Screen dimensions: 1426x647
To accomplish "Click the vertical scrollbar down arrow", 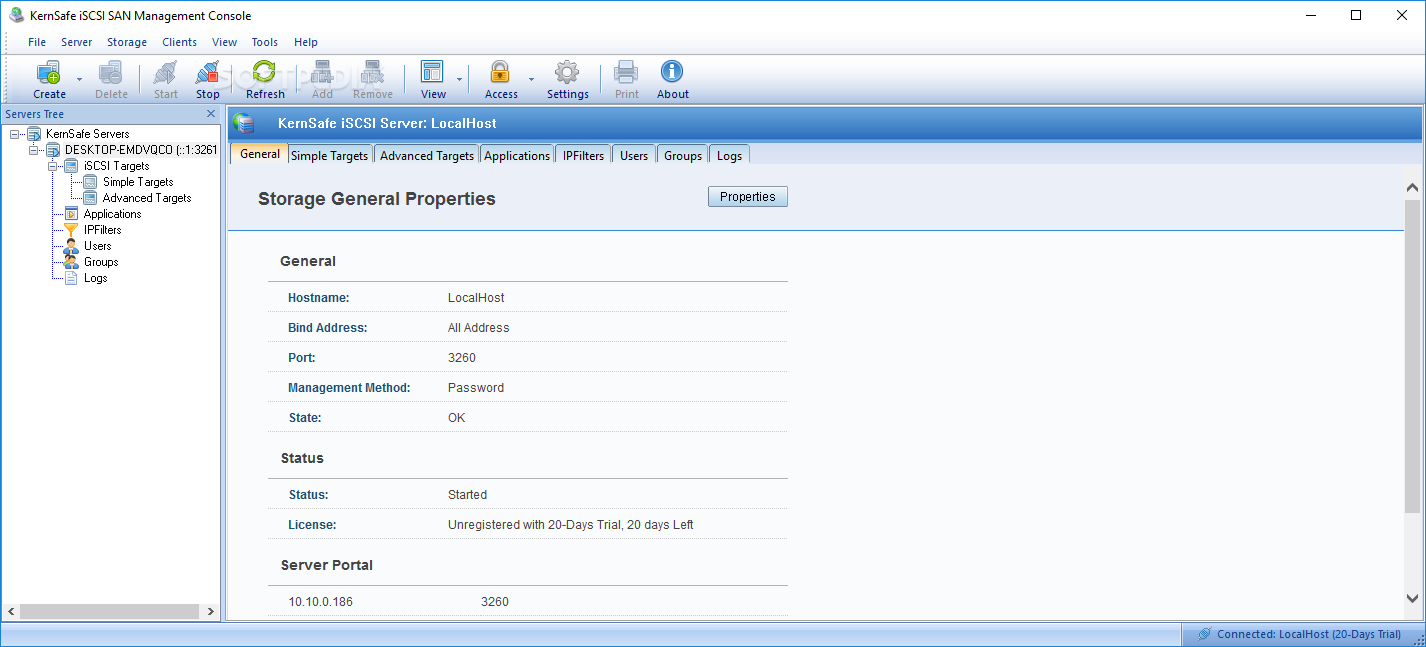I will 1412,598.
